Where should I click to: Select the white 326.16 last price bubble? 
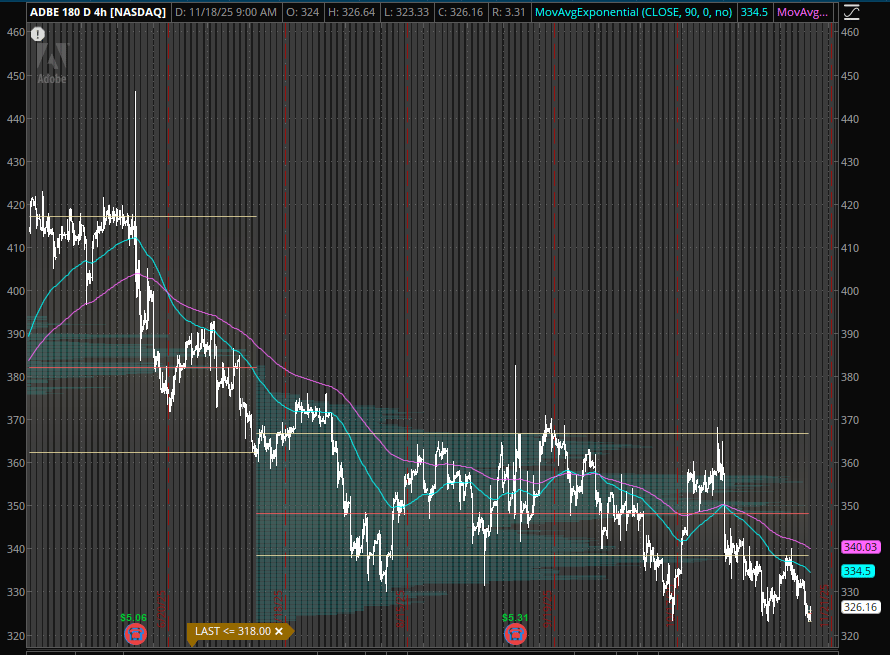[860, 607]
